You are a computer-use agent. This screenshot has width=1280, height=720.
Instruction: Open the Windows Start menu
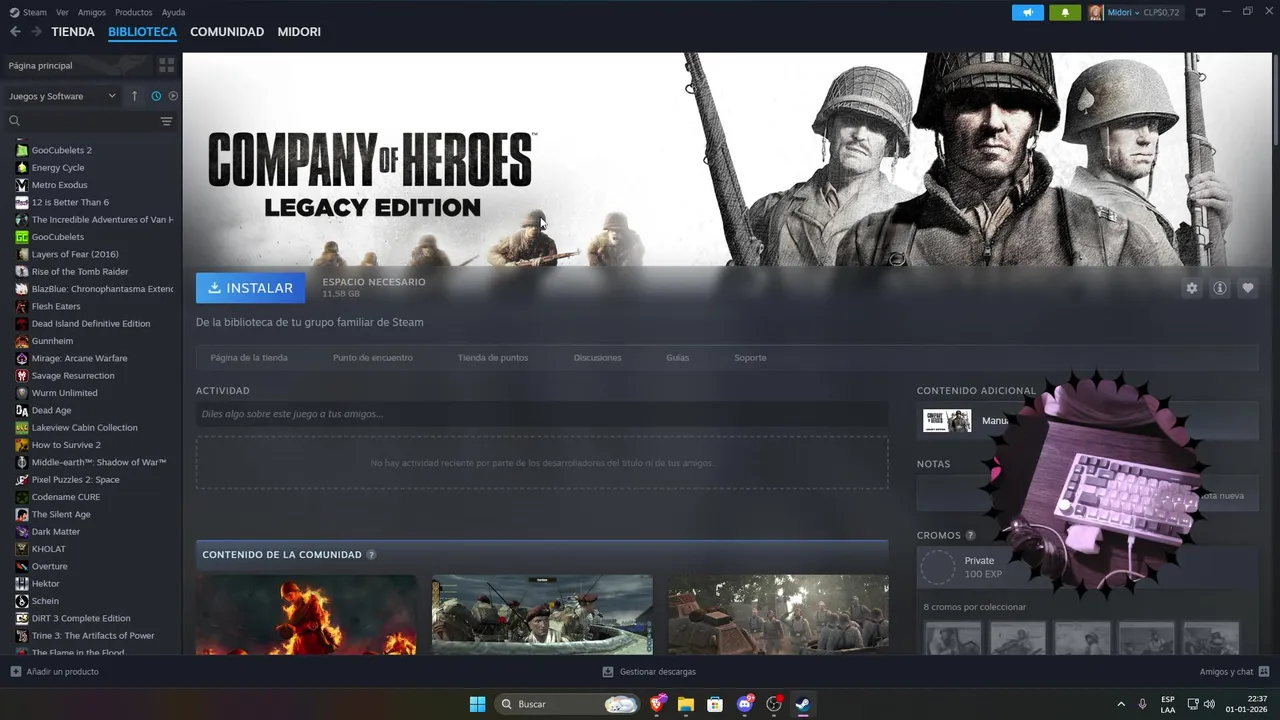(x=477, y=704)
